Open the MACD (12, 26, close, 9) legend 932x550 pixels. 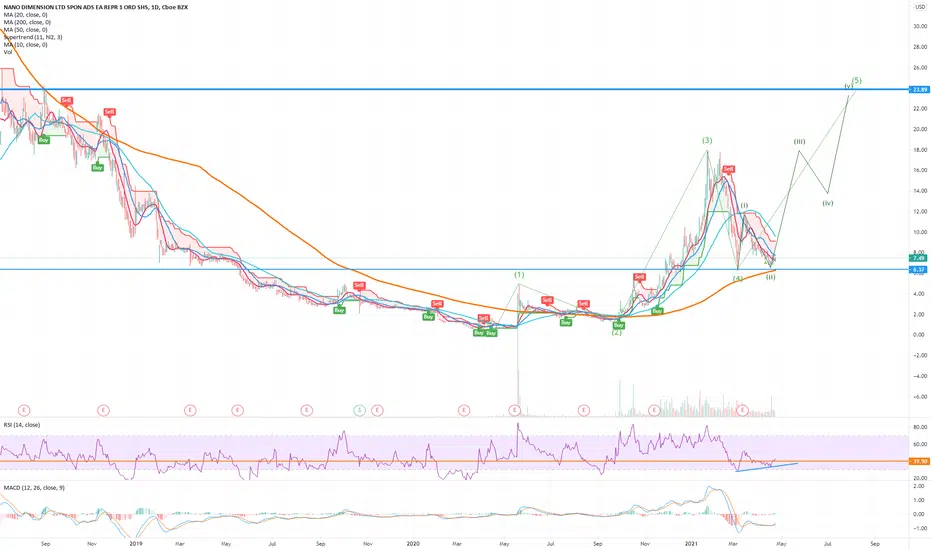(x=34, y=488)
